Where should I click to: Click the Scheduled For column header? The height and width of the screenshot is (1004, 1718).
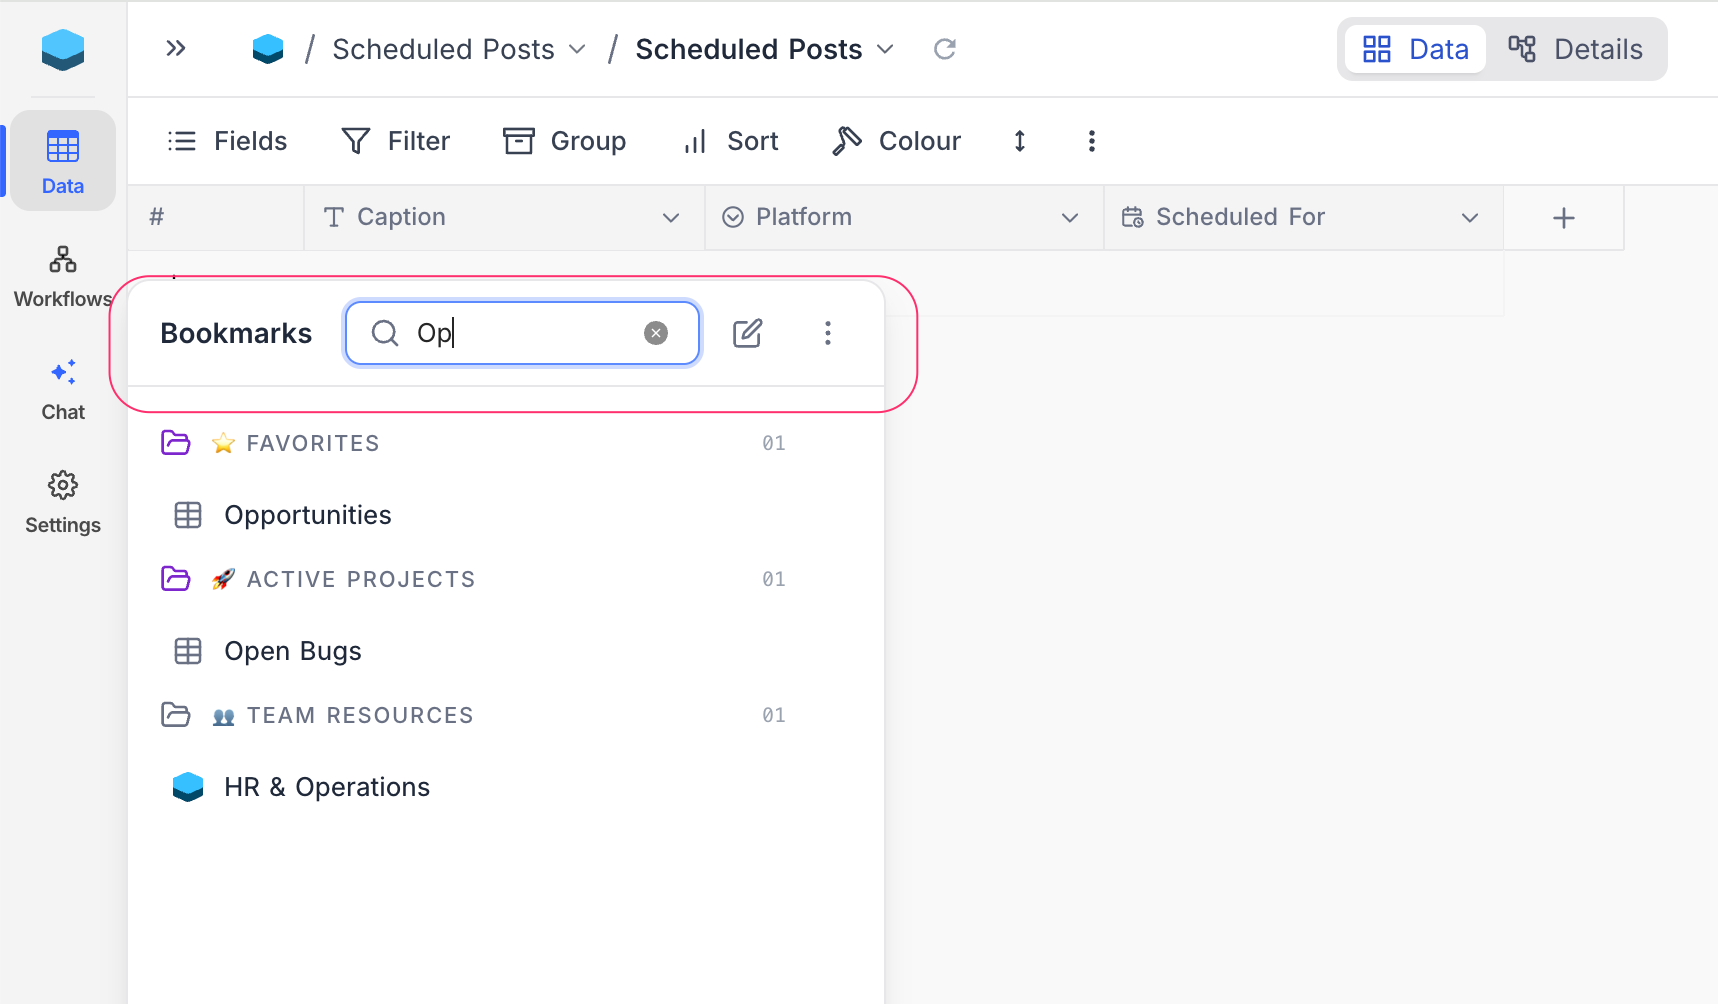coord(1304,218)
